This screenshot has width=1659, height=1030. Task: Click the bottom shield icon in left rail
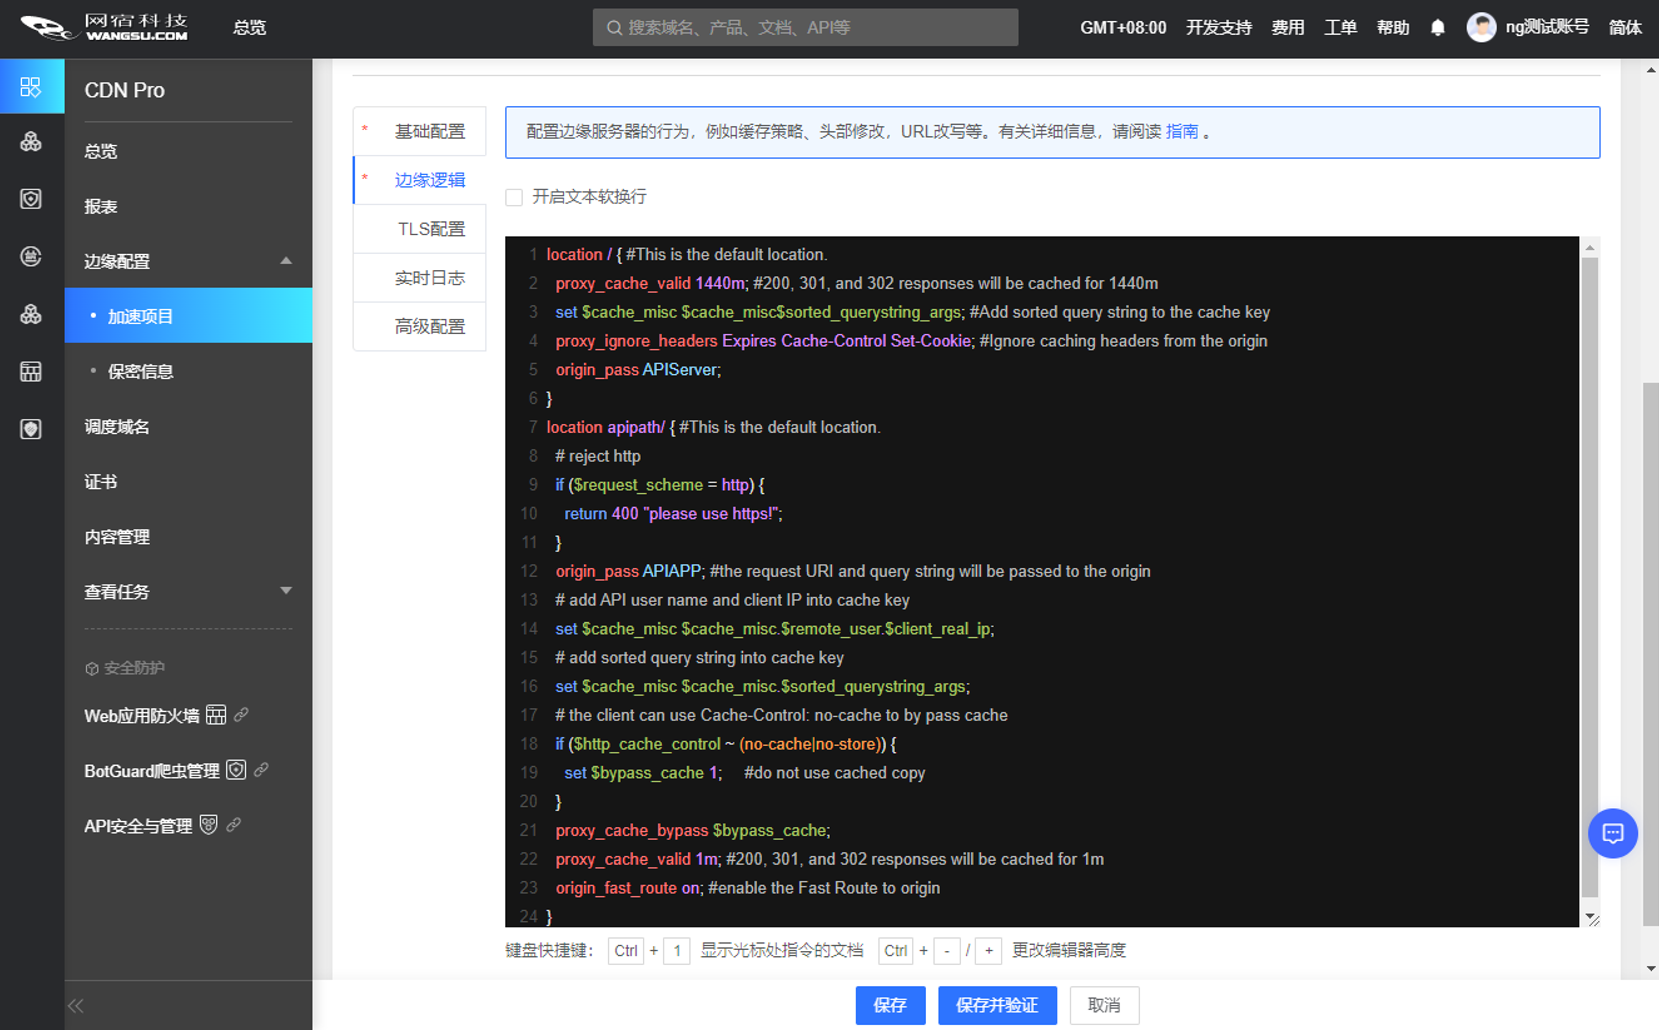tap(31, 429)
